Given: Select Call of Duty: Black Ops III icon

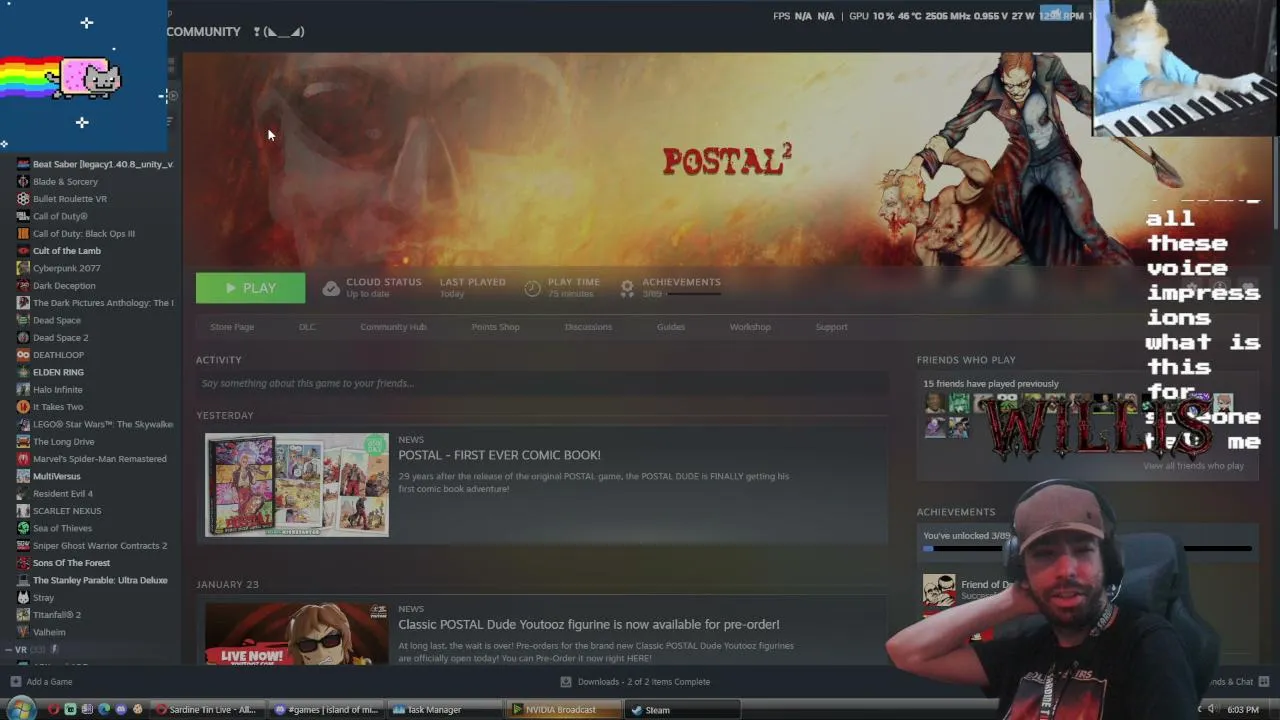Looking at the screenshot, I should [x=23, y=233].
